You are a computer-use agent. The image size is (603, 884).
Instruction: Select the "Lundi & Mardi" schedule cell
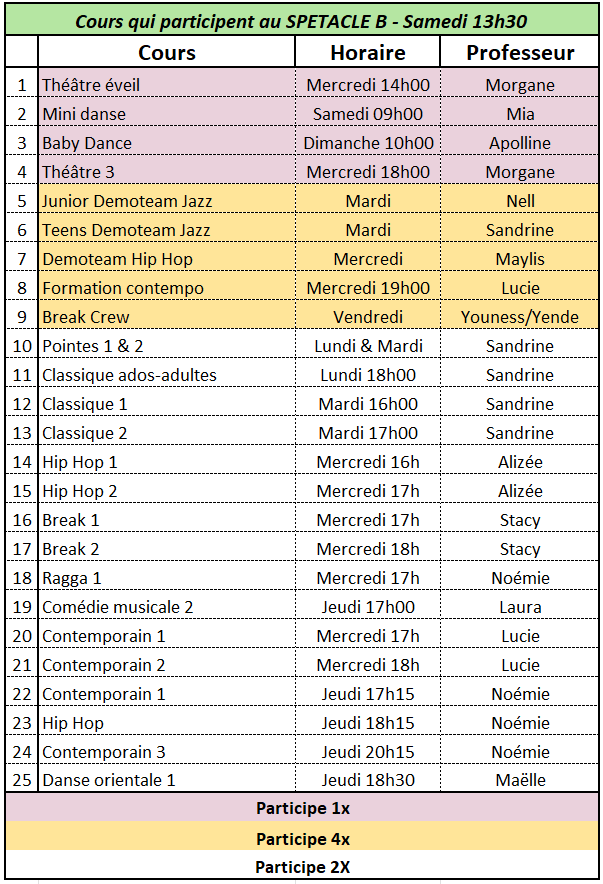[x=368, y=346]
